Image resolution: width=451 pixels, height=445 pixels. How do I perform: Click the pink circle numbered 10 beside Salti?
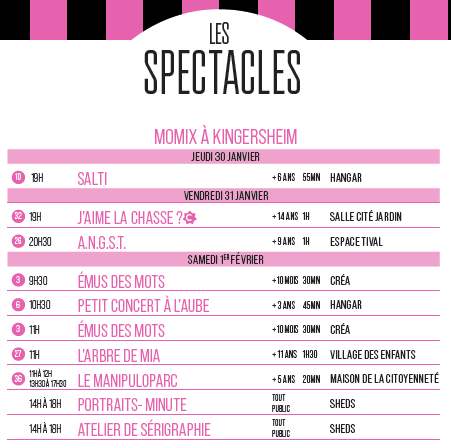pyautogui.click(x=18, y=177)
